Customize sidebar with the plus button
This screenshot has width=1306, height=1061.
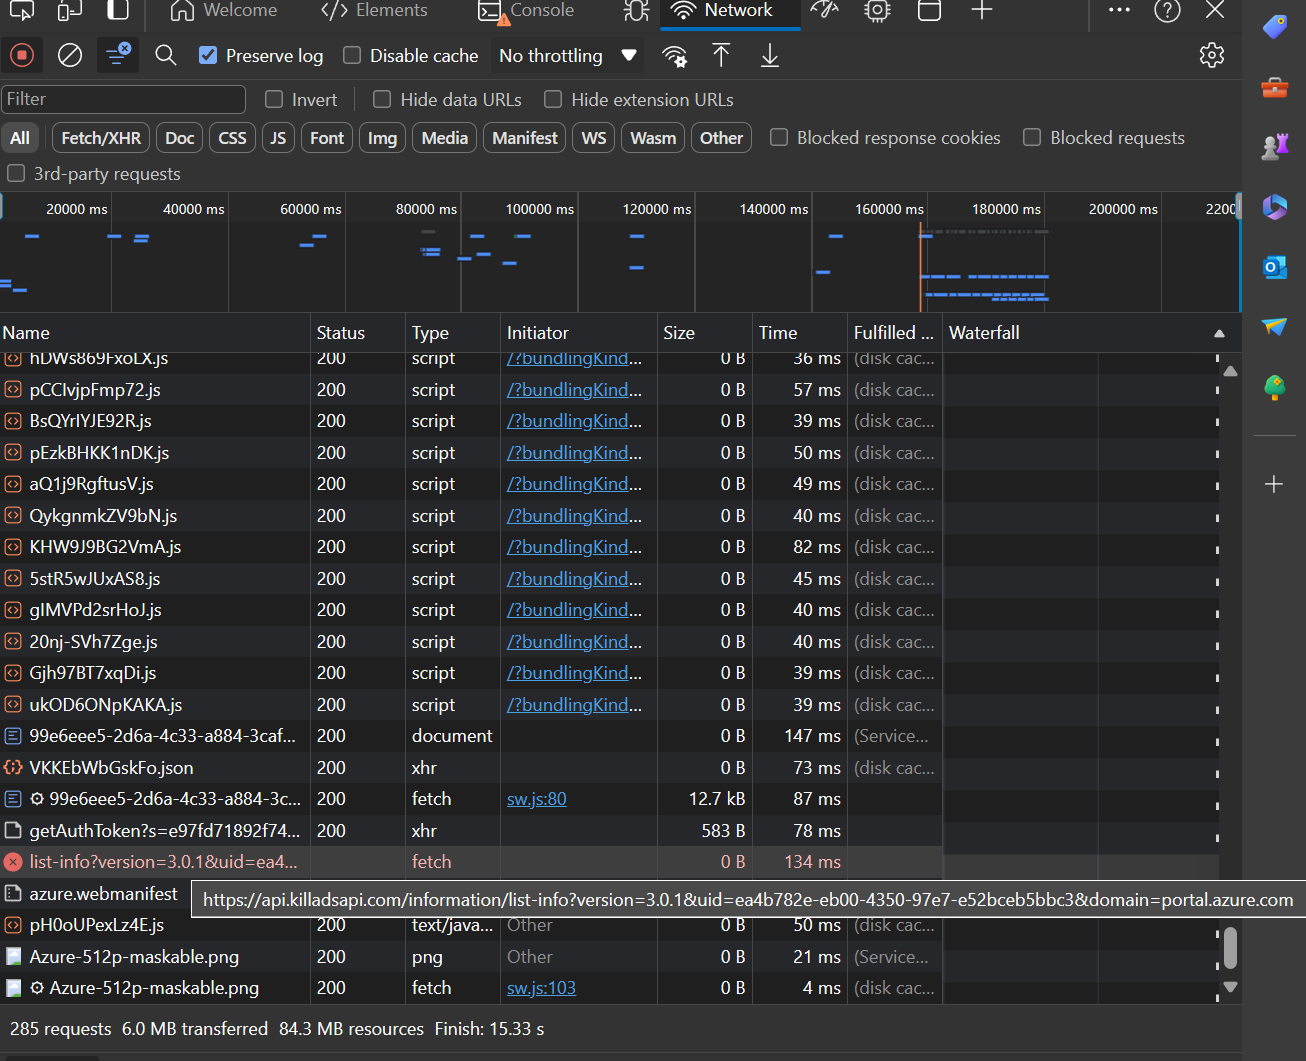pos(1274,484)
